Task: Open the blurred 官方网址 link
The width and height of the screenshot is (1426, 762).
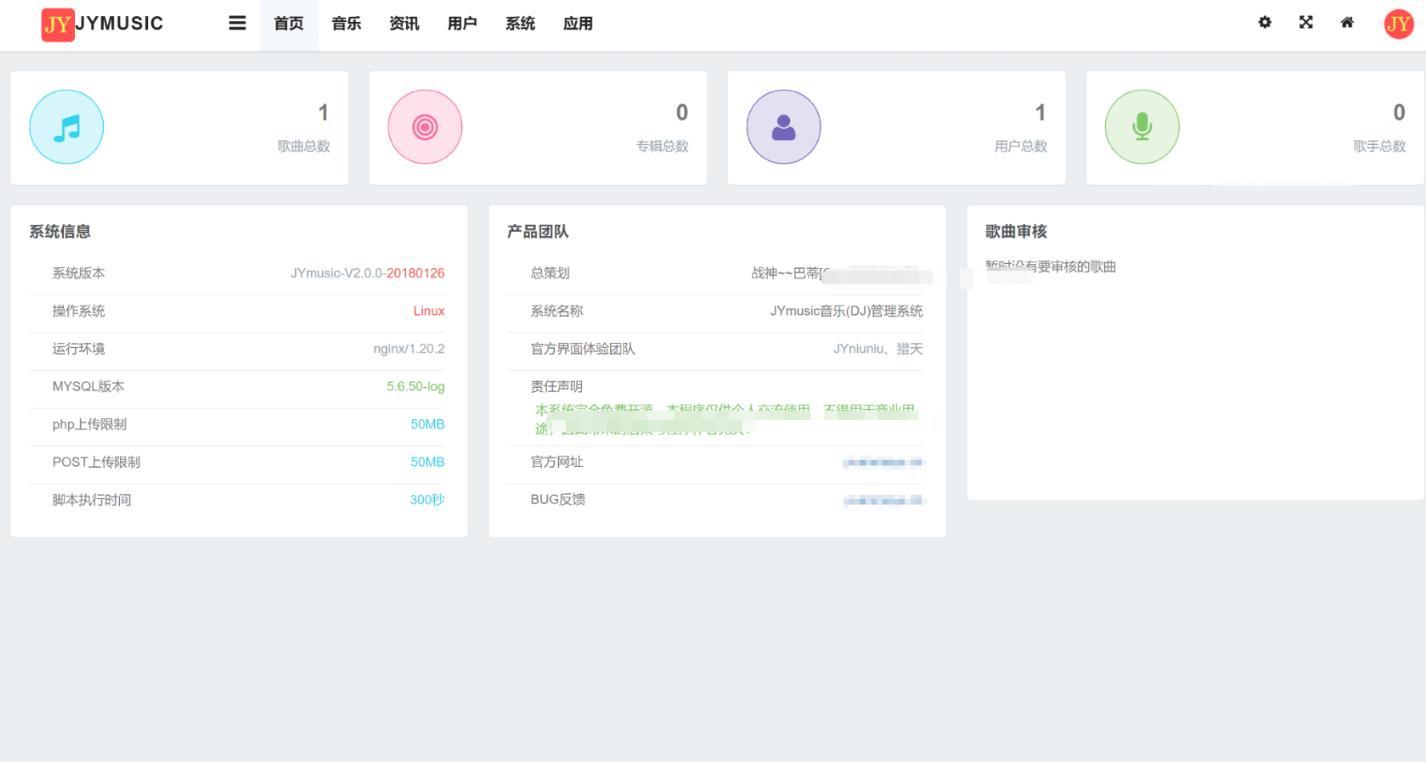Action: coord(884,463)
